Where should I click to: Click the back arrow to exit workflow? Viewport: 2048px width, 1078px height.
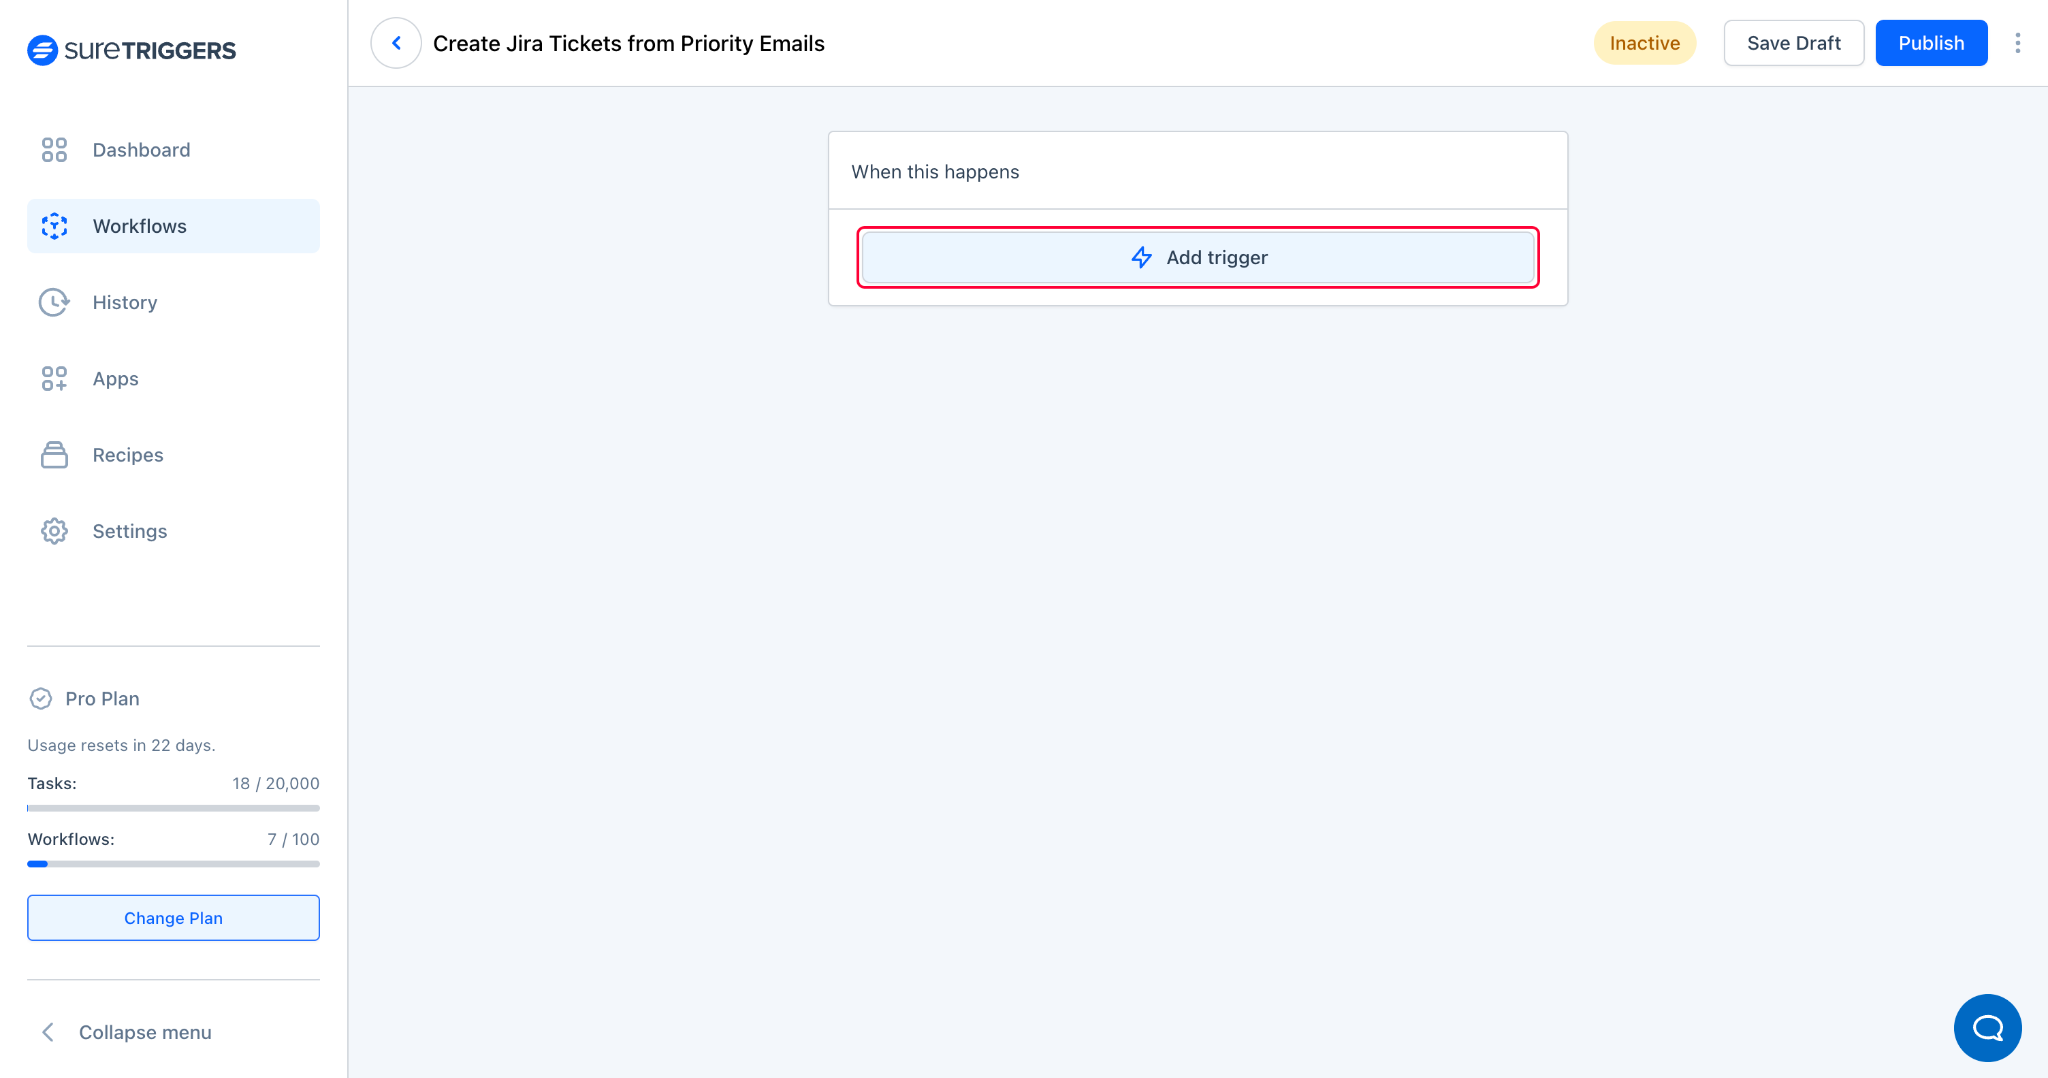coord(396,42)
